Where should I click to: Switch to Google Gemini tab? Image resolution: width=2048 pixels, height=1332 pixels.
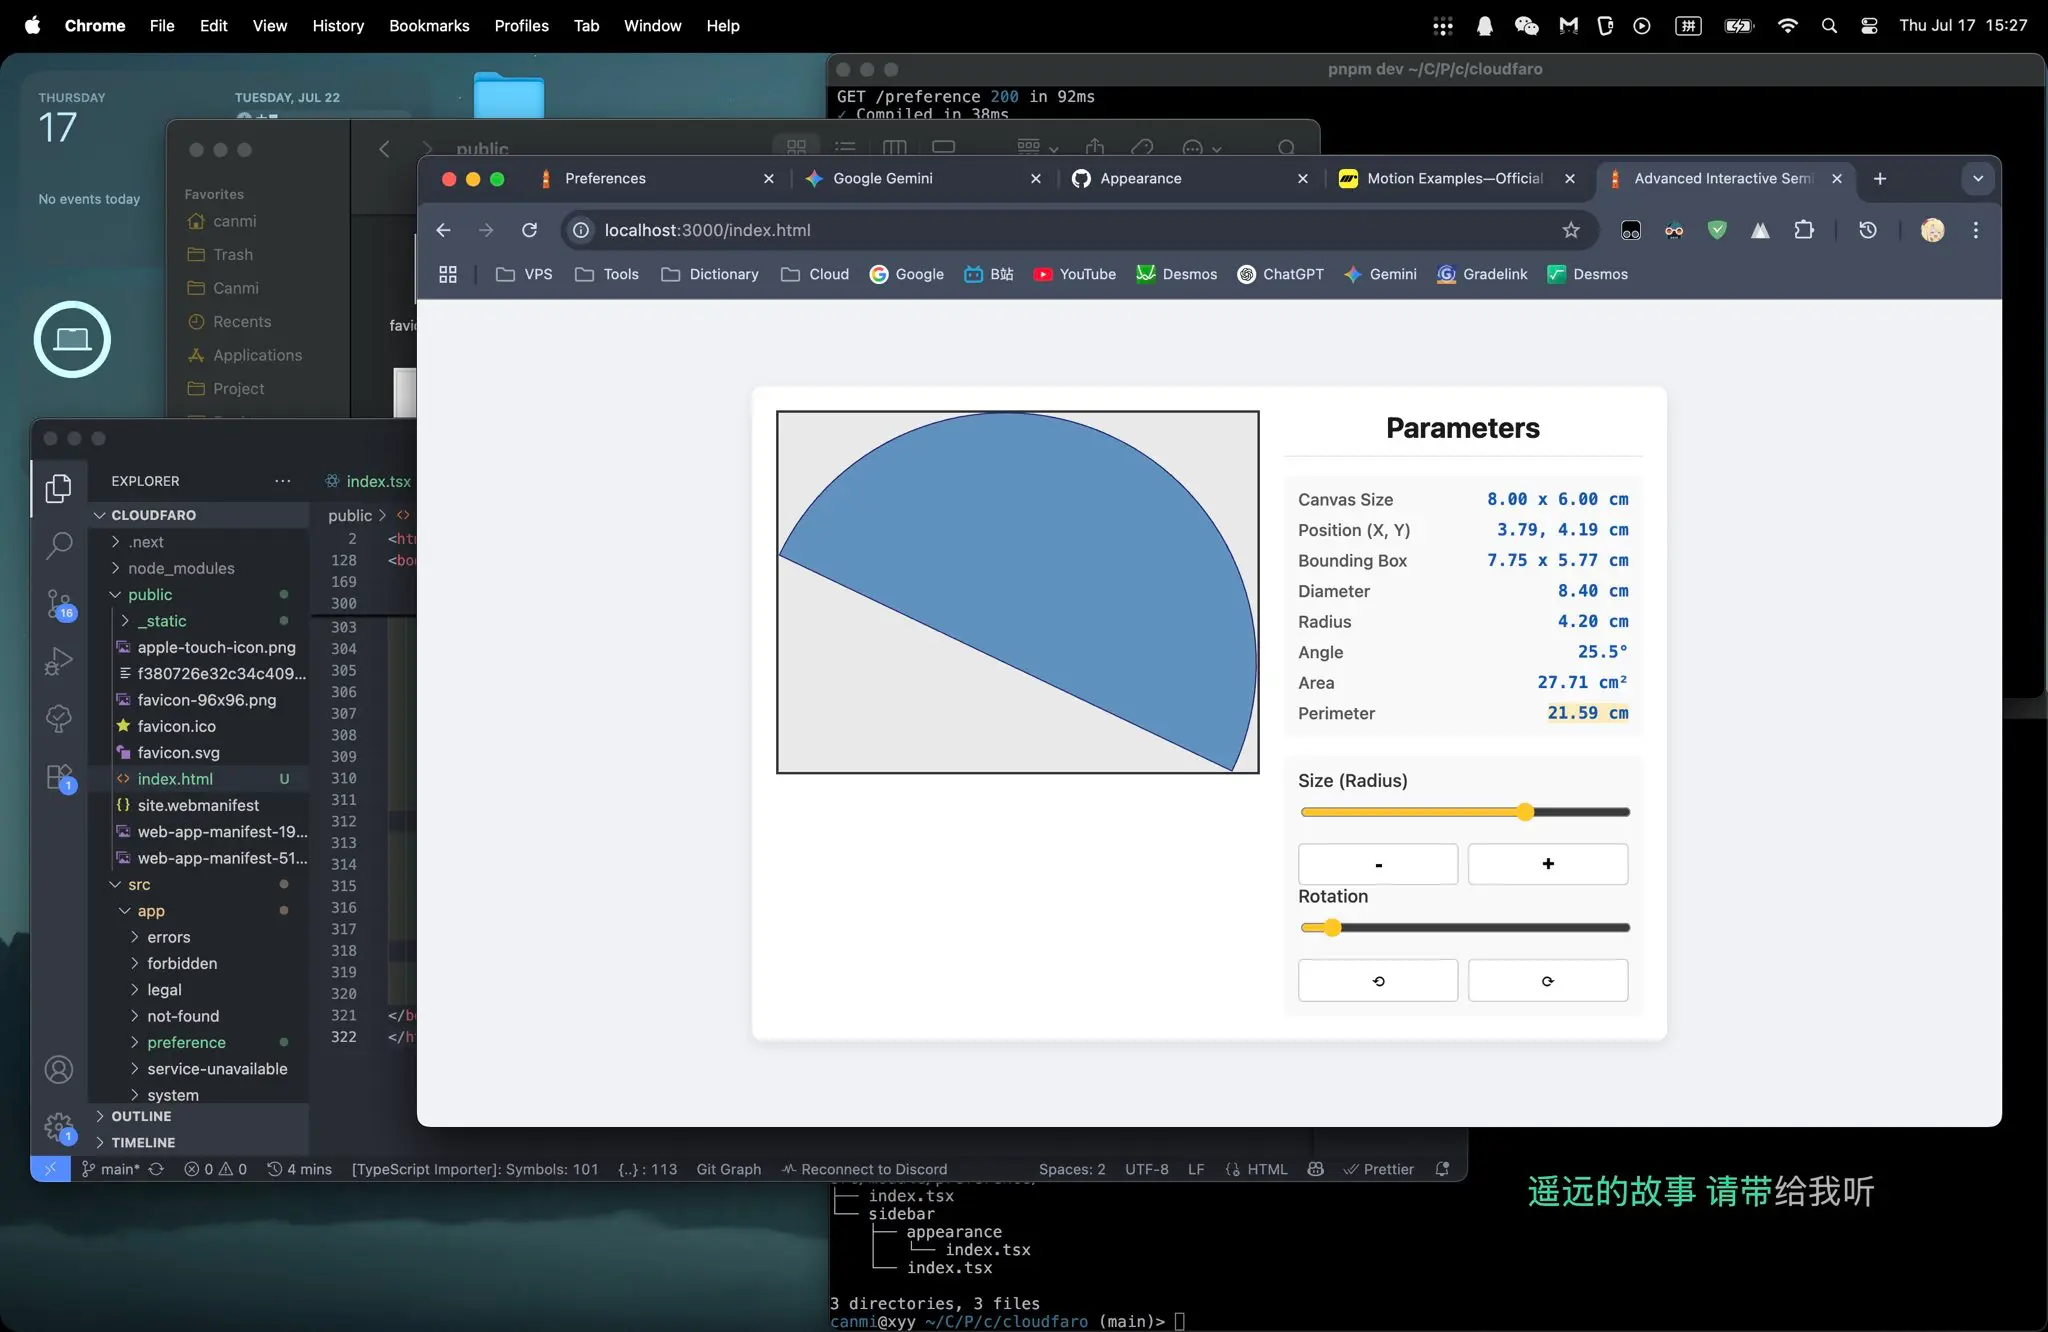tap(920, 178)
